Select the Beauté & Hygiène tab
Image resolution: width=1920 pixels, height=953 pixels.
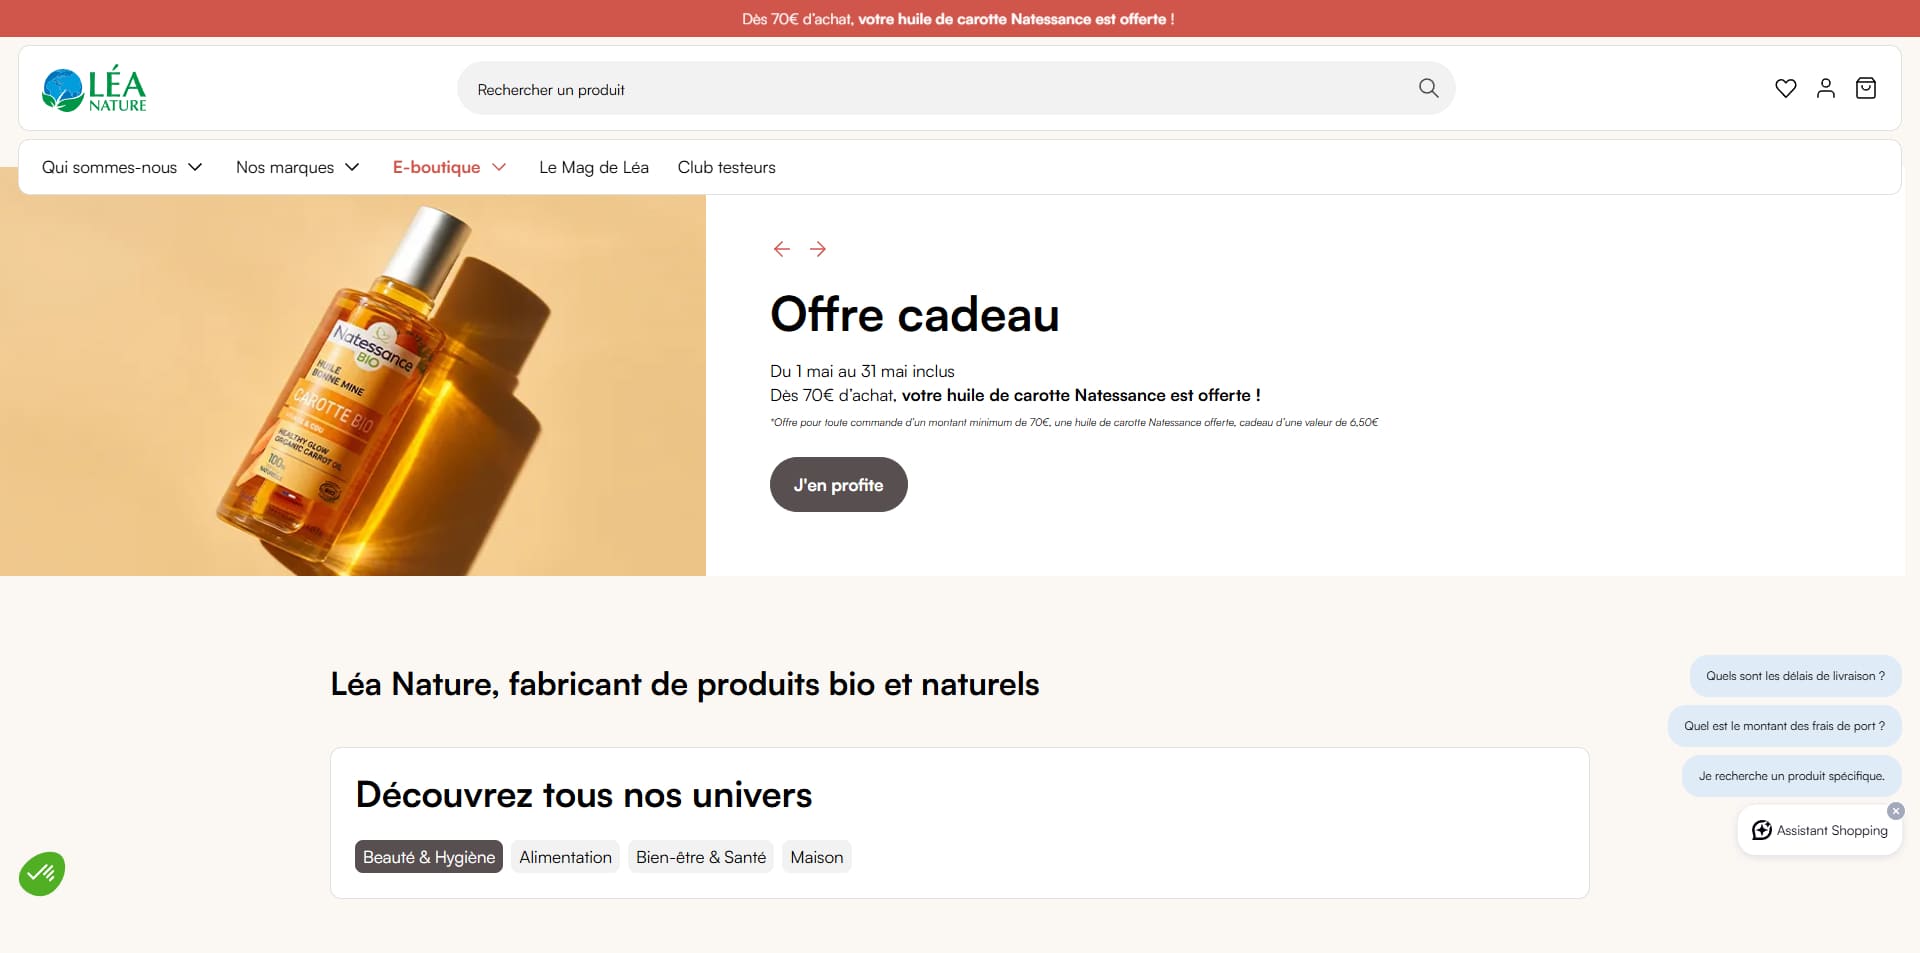pos(429,857)
